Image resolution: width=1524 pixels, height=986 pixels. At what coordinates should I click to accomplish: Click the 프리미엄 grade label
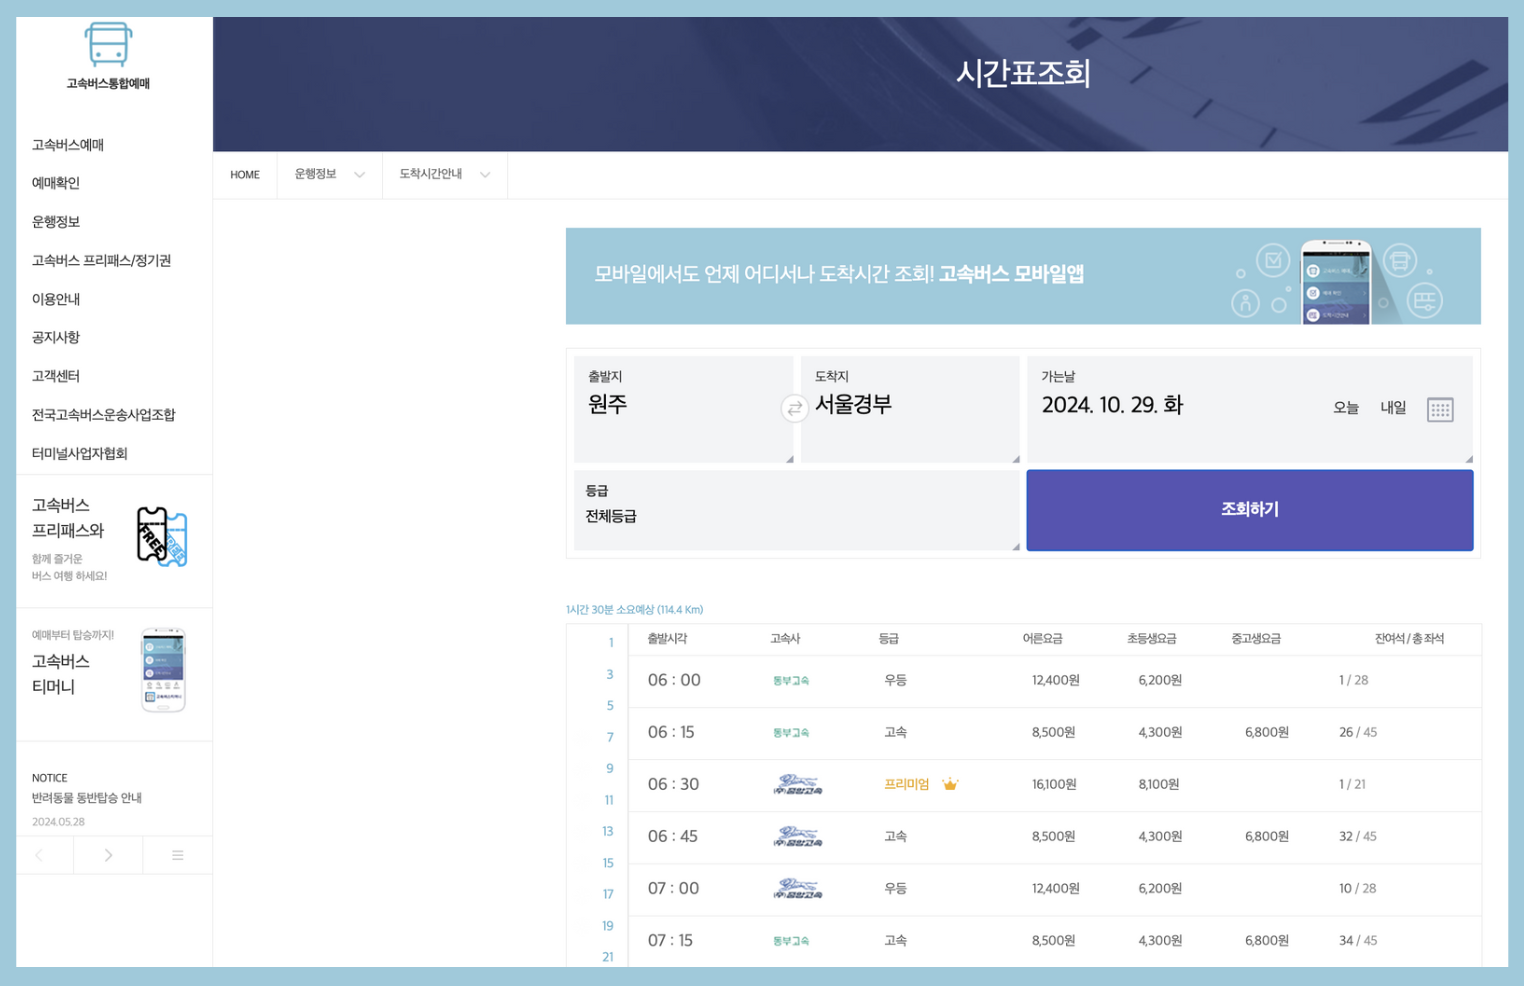click(906, 784)
